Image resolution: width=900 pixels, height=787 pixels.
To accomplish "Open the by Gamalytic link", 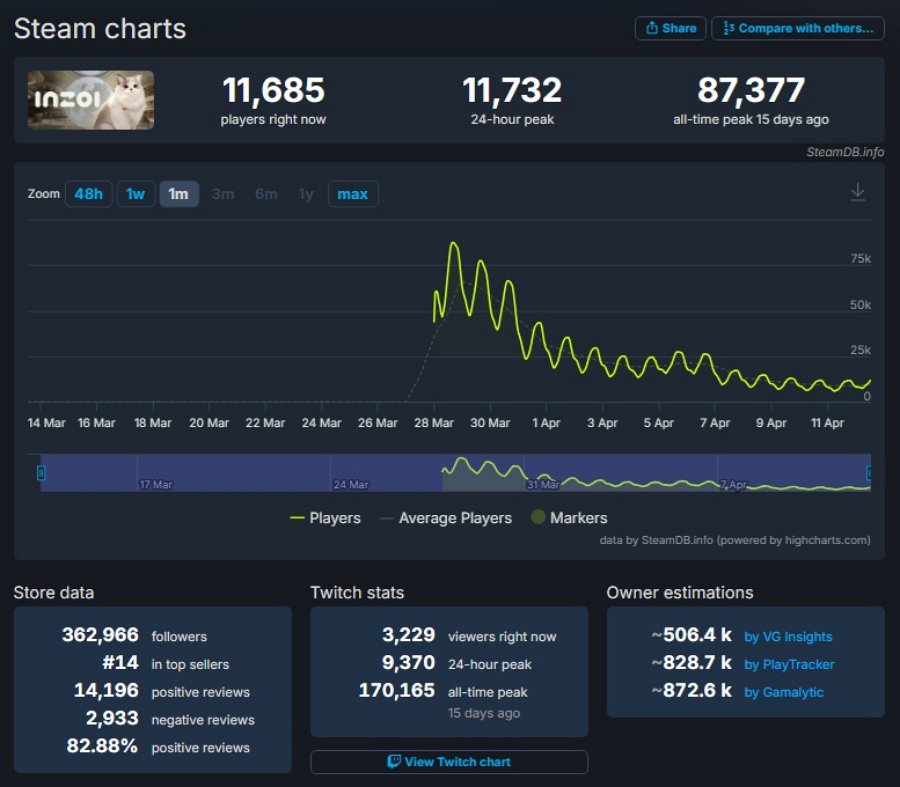I will click(x=783, y=692).
